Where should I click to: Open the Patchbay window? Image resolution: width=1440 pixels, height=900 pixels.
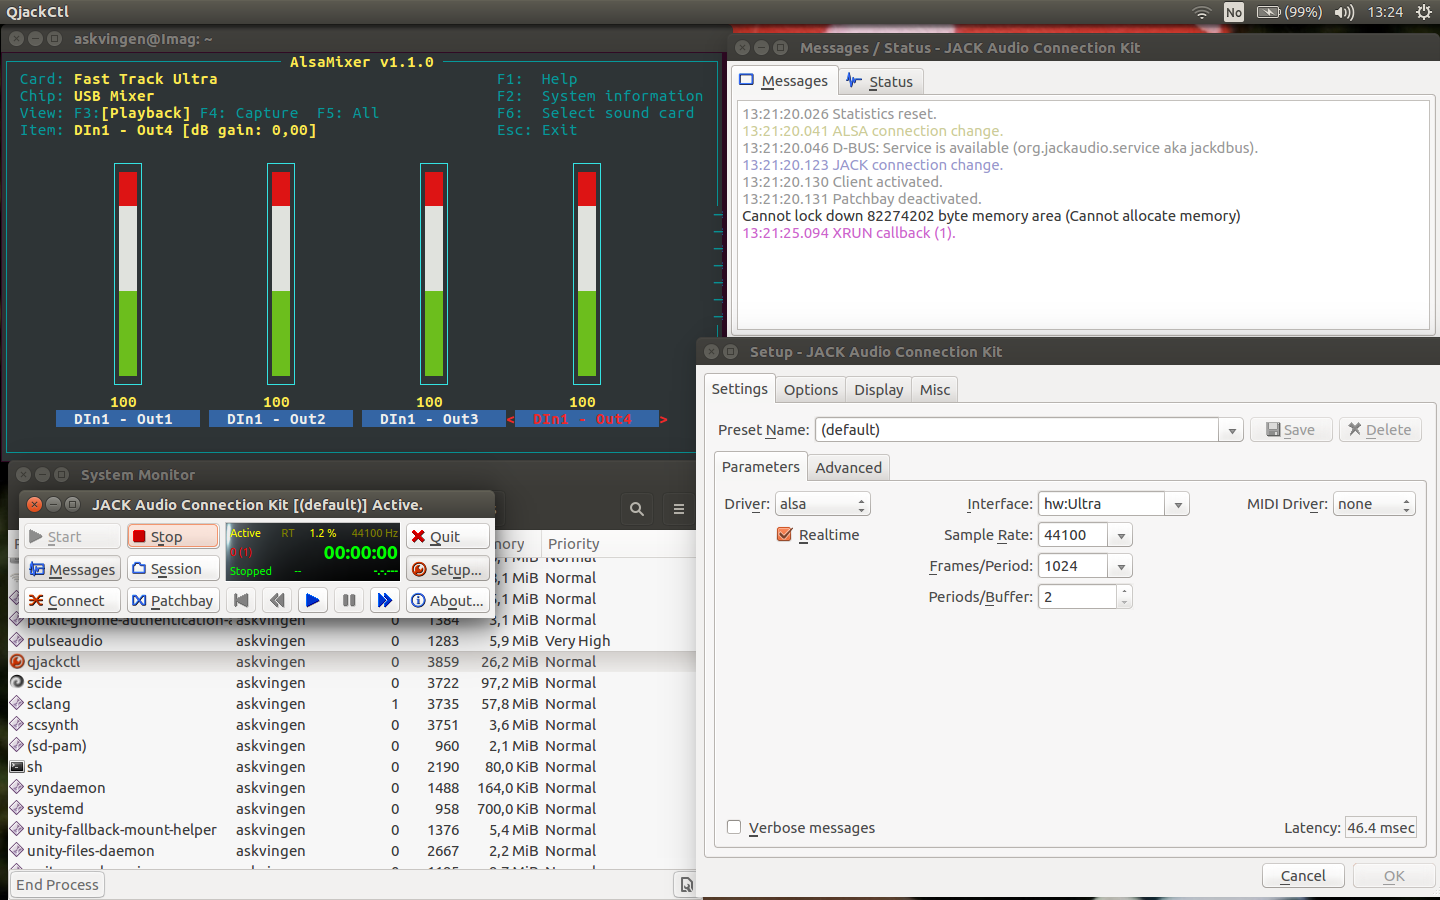[173, 600]
